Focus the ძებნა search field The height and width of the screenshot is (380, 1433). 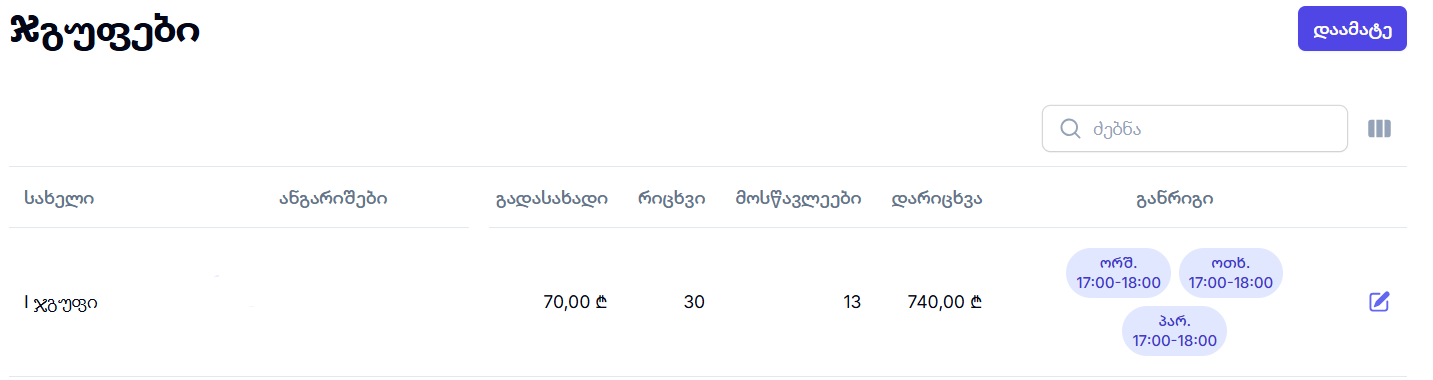click(1195, 129)
